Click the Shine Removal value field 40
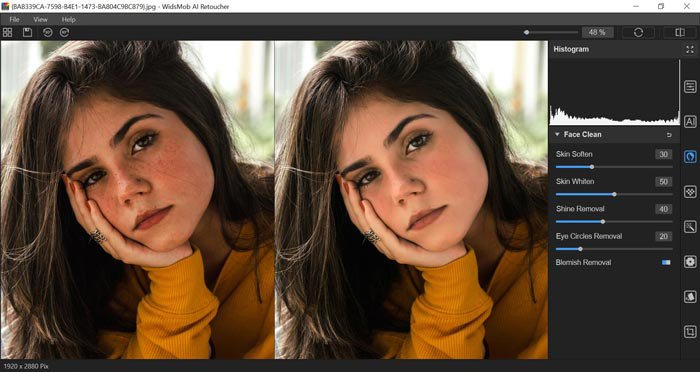 pyautogui.click(x=663, y=209)
